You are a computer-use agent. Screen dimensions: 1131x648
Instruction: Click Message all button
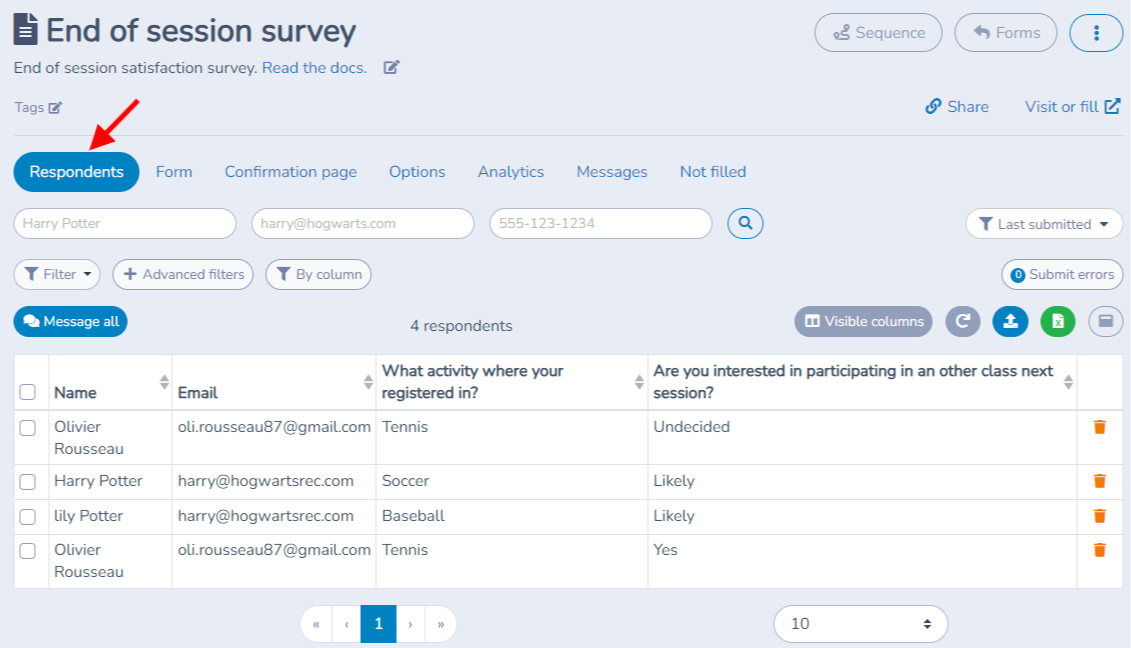pos(71,322)
